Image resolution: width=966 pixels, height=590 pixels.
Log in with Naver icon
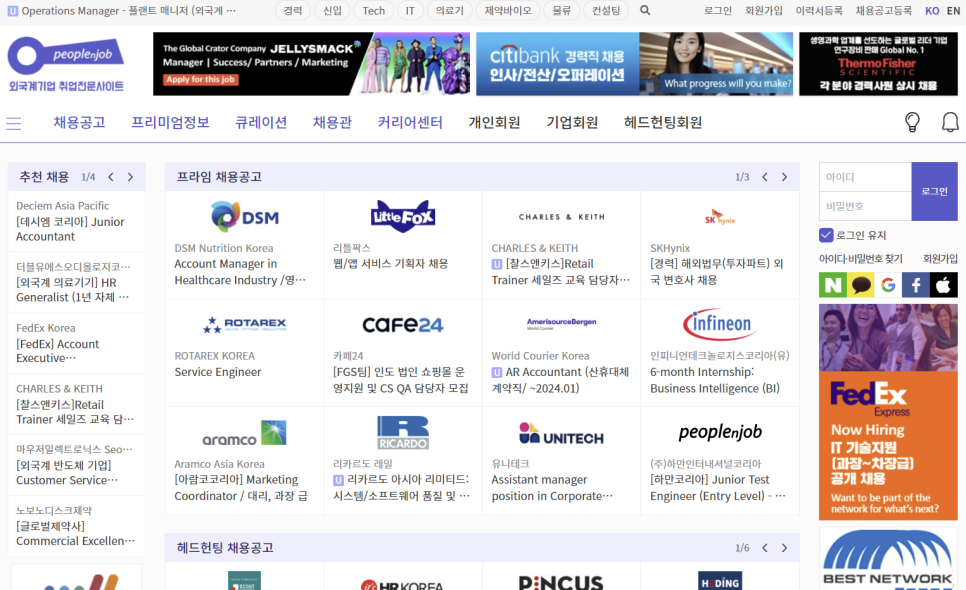coord(832,285)
